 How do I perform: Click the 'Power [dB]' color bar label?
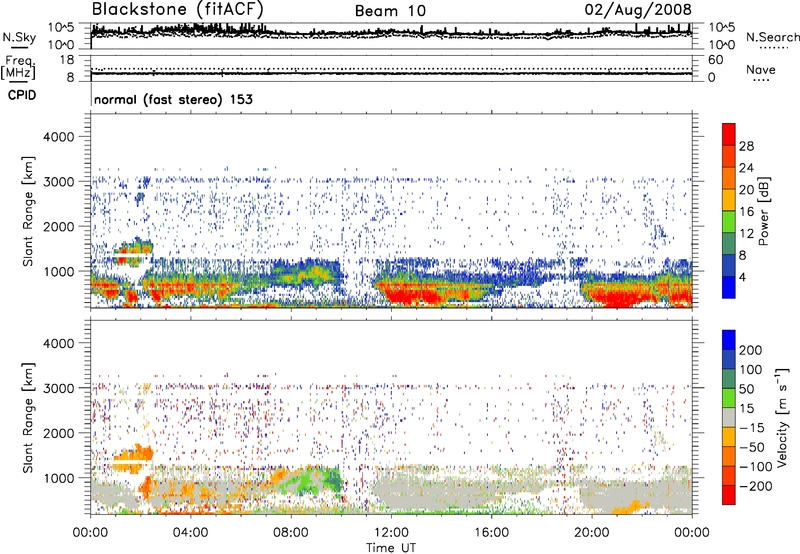(x=763, y=211)
